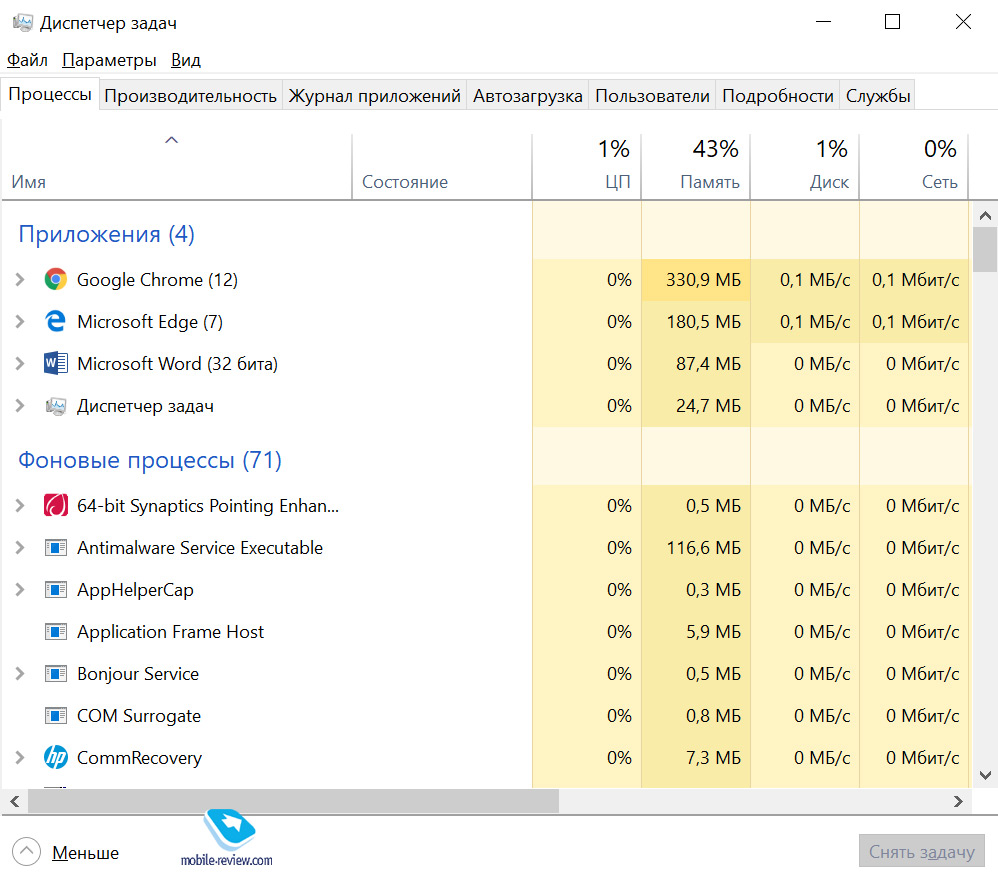Switch to the Журнал приложений tab

click(374, 95)
